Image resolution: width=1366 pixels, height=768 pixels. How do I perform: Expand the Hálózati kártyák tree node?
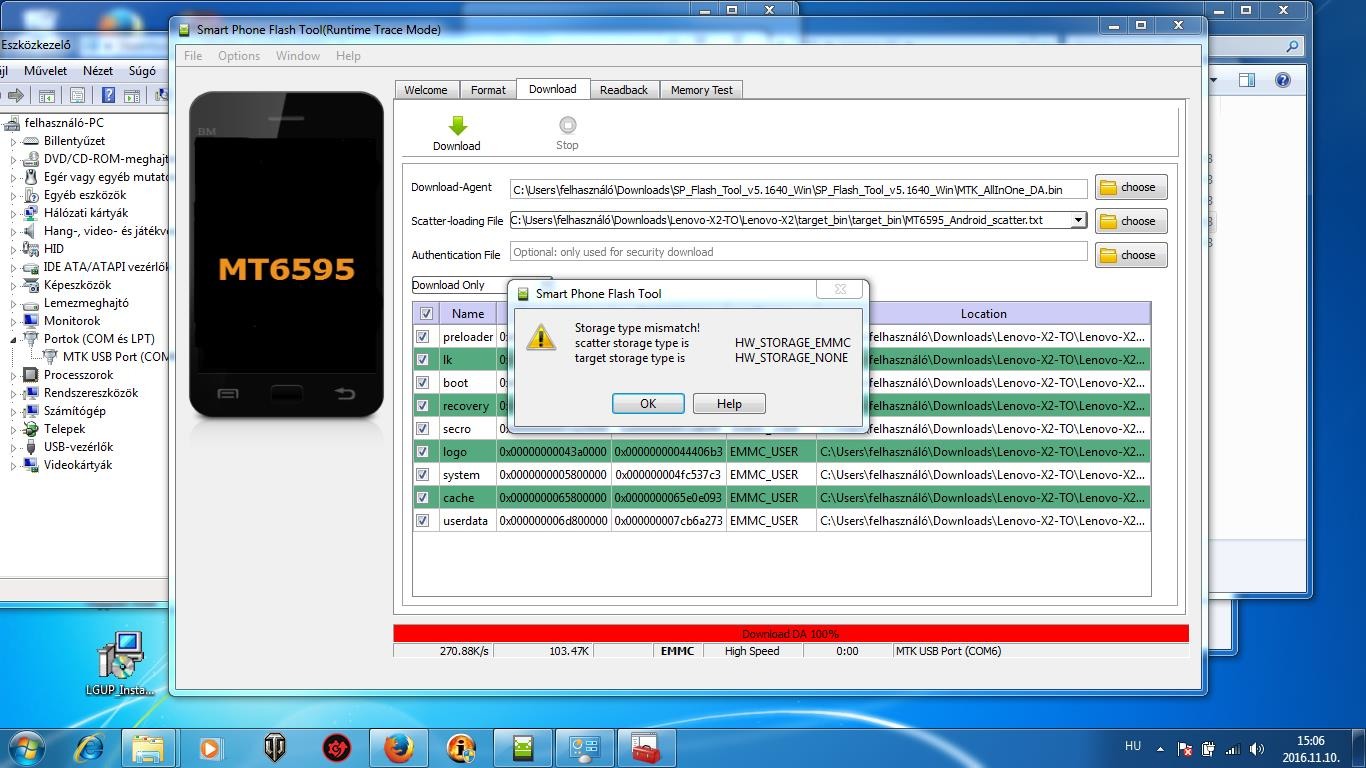13,213
